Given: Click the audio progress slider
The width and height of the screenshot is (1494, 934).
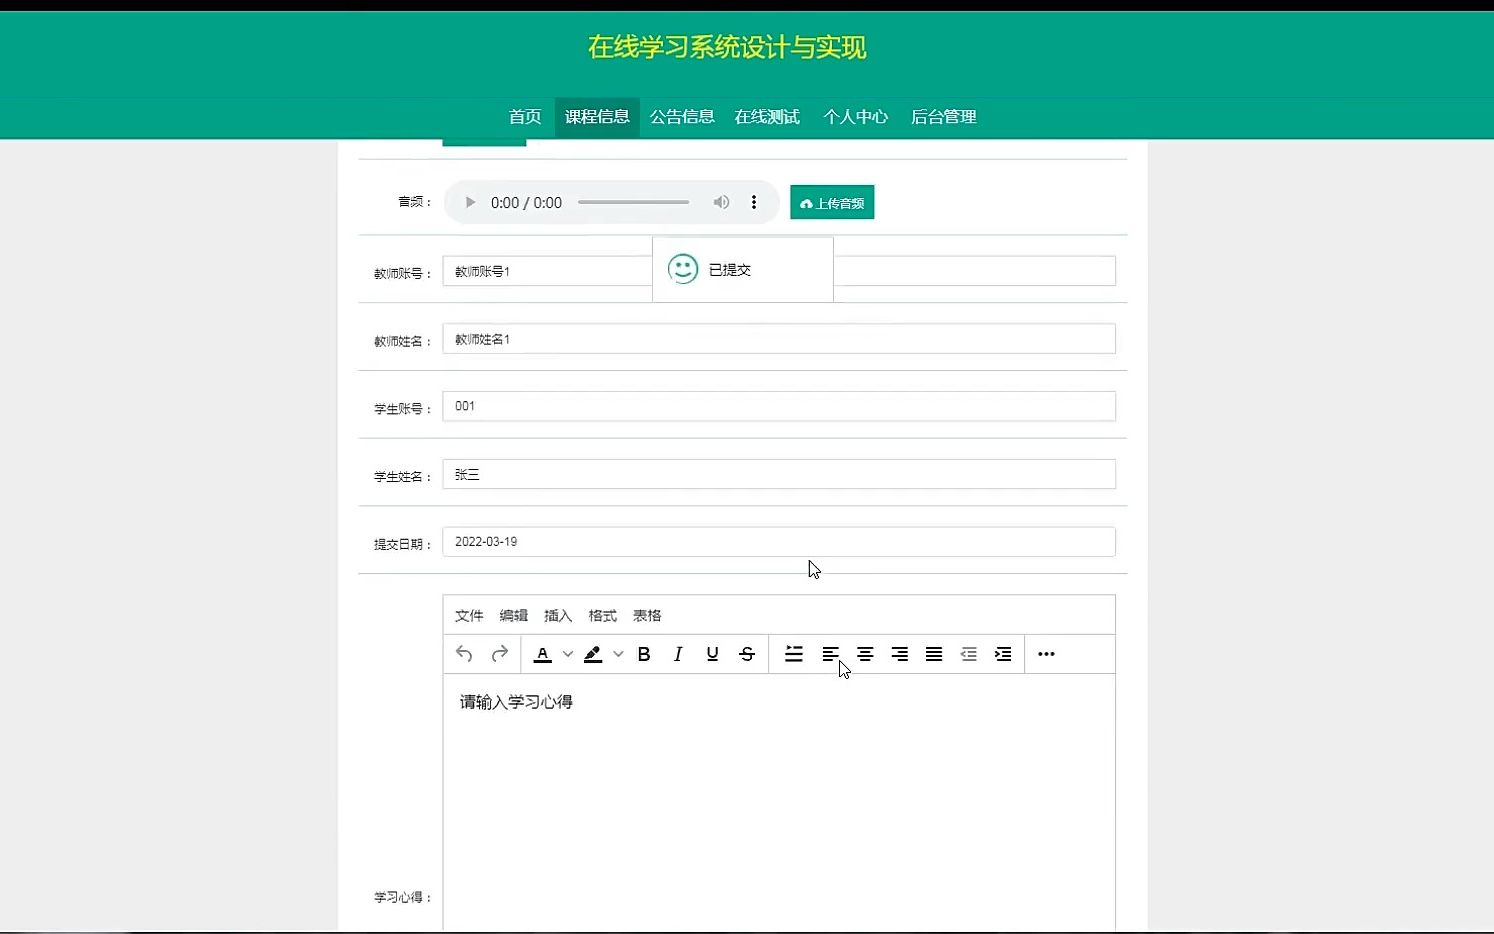Looking at the screenshot, I should point(633,202).
